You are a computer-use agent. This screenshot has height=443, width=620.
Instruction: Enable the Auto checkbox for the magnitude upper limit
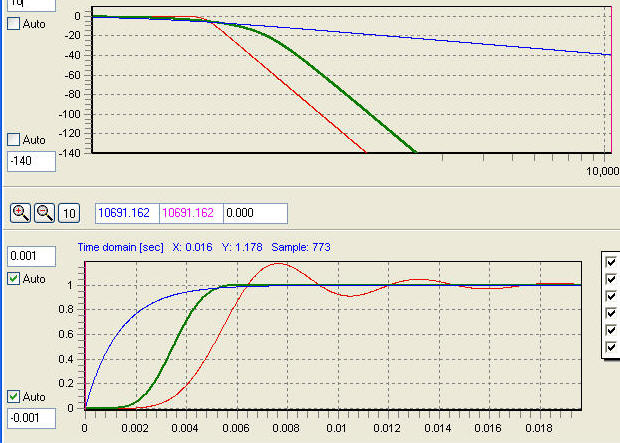pos(13,24)
